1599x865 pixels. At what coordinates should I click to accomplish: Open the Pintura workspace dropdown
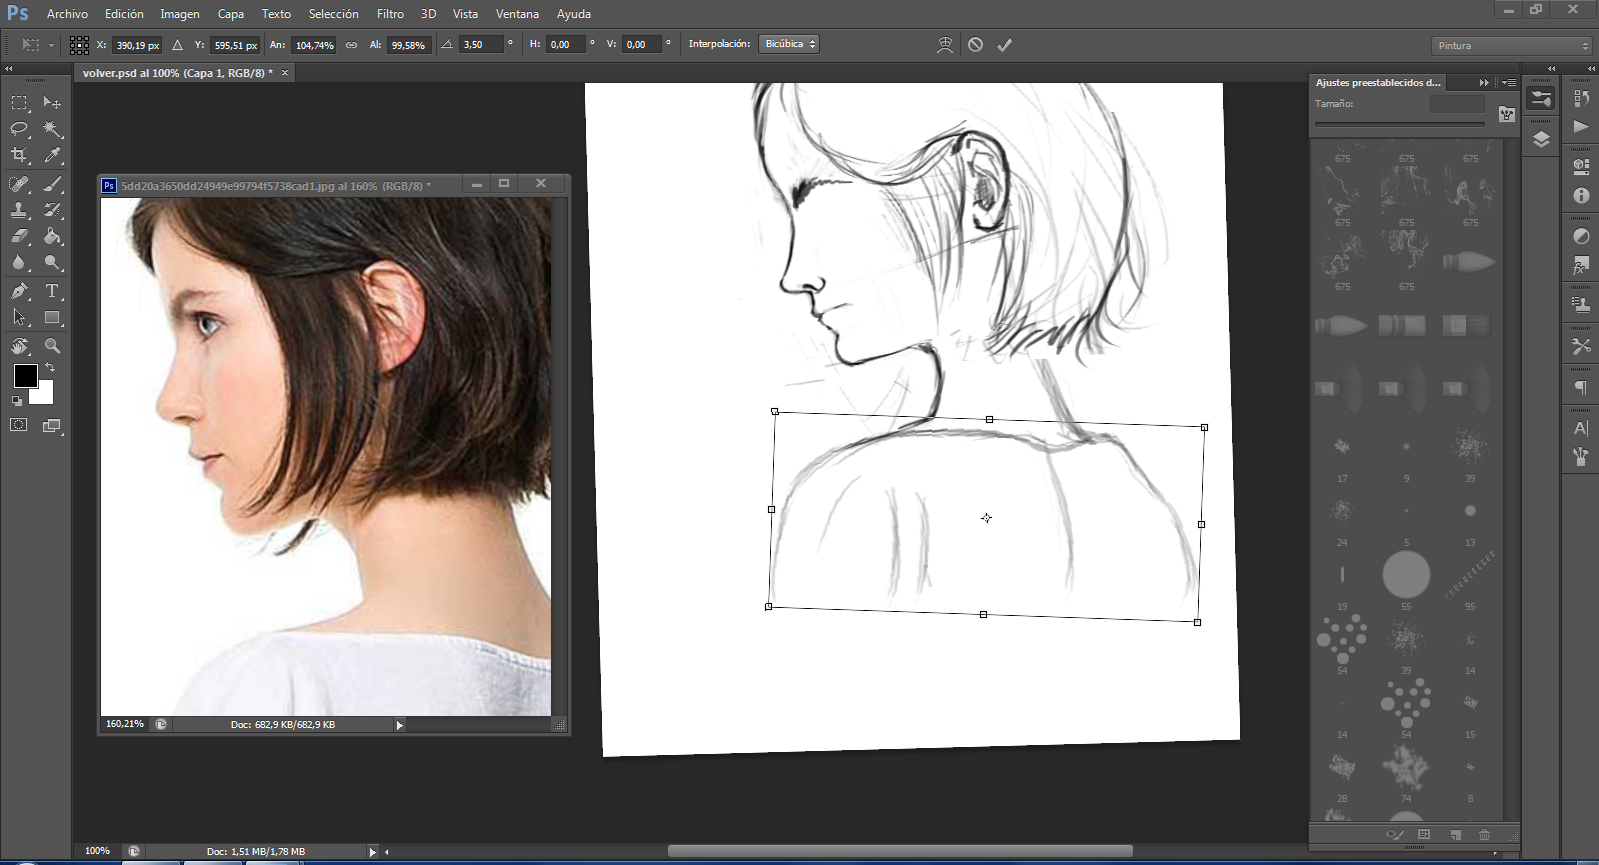(x=1511, y=46)
